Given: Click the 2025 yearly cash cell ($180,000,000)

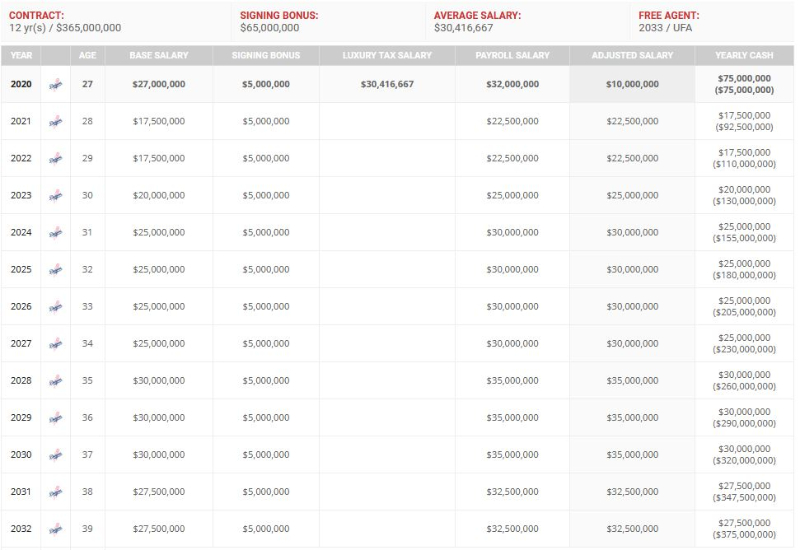Looking at the screenshot, I should [x=744, y=269].
